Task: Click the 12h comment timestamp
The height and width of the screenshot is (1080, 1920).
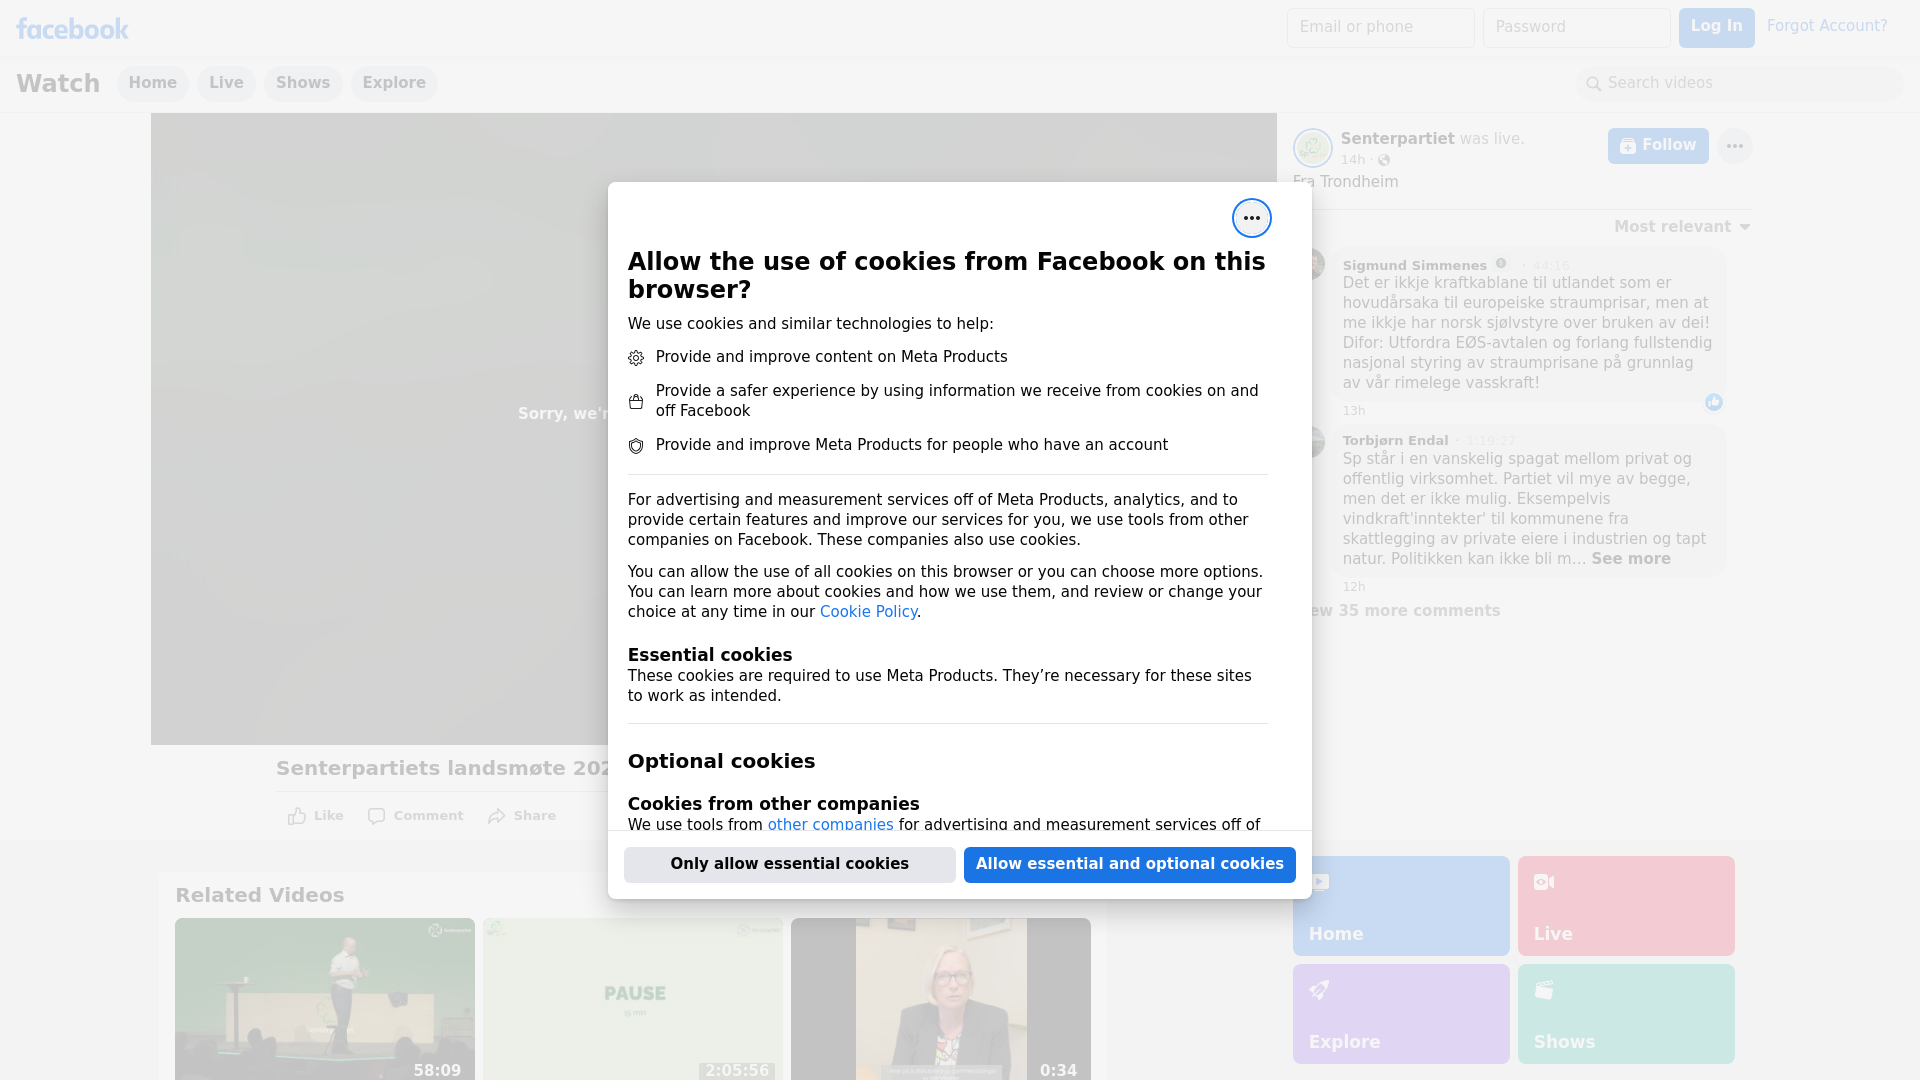Action: click(x=1353, y=587)
